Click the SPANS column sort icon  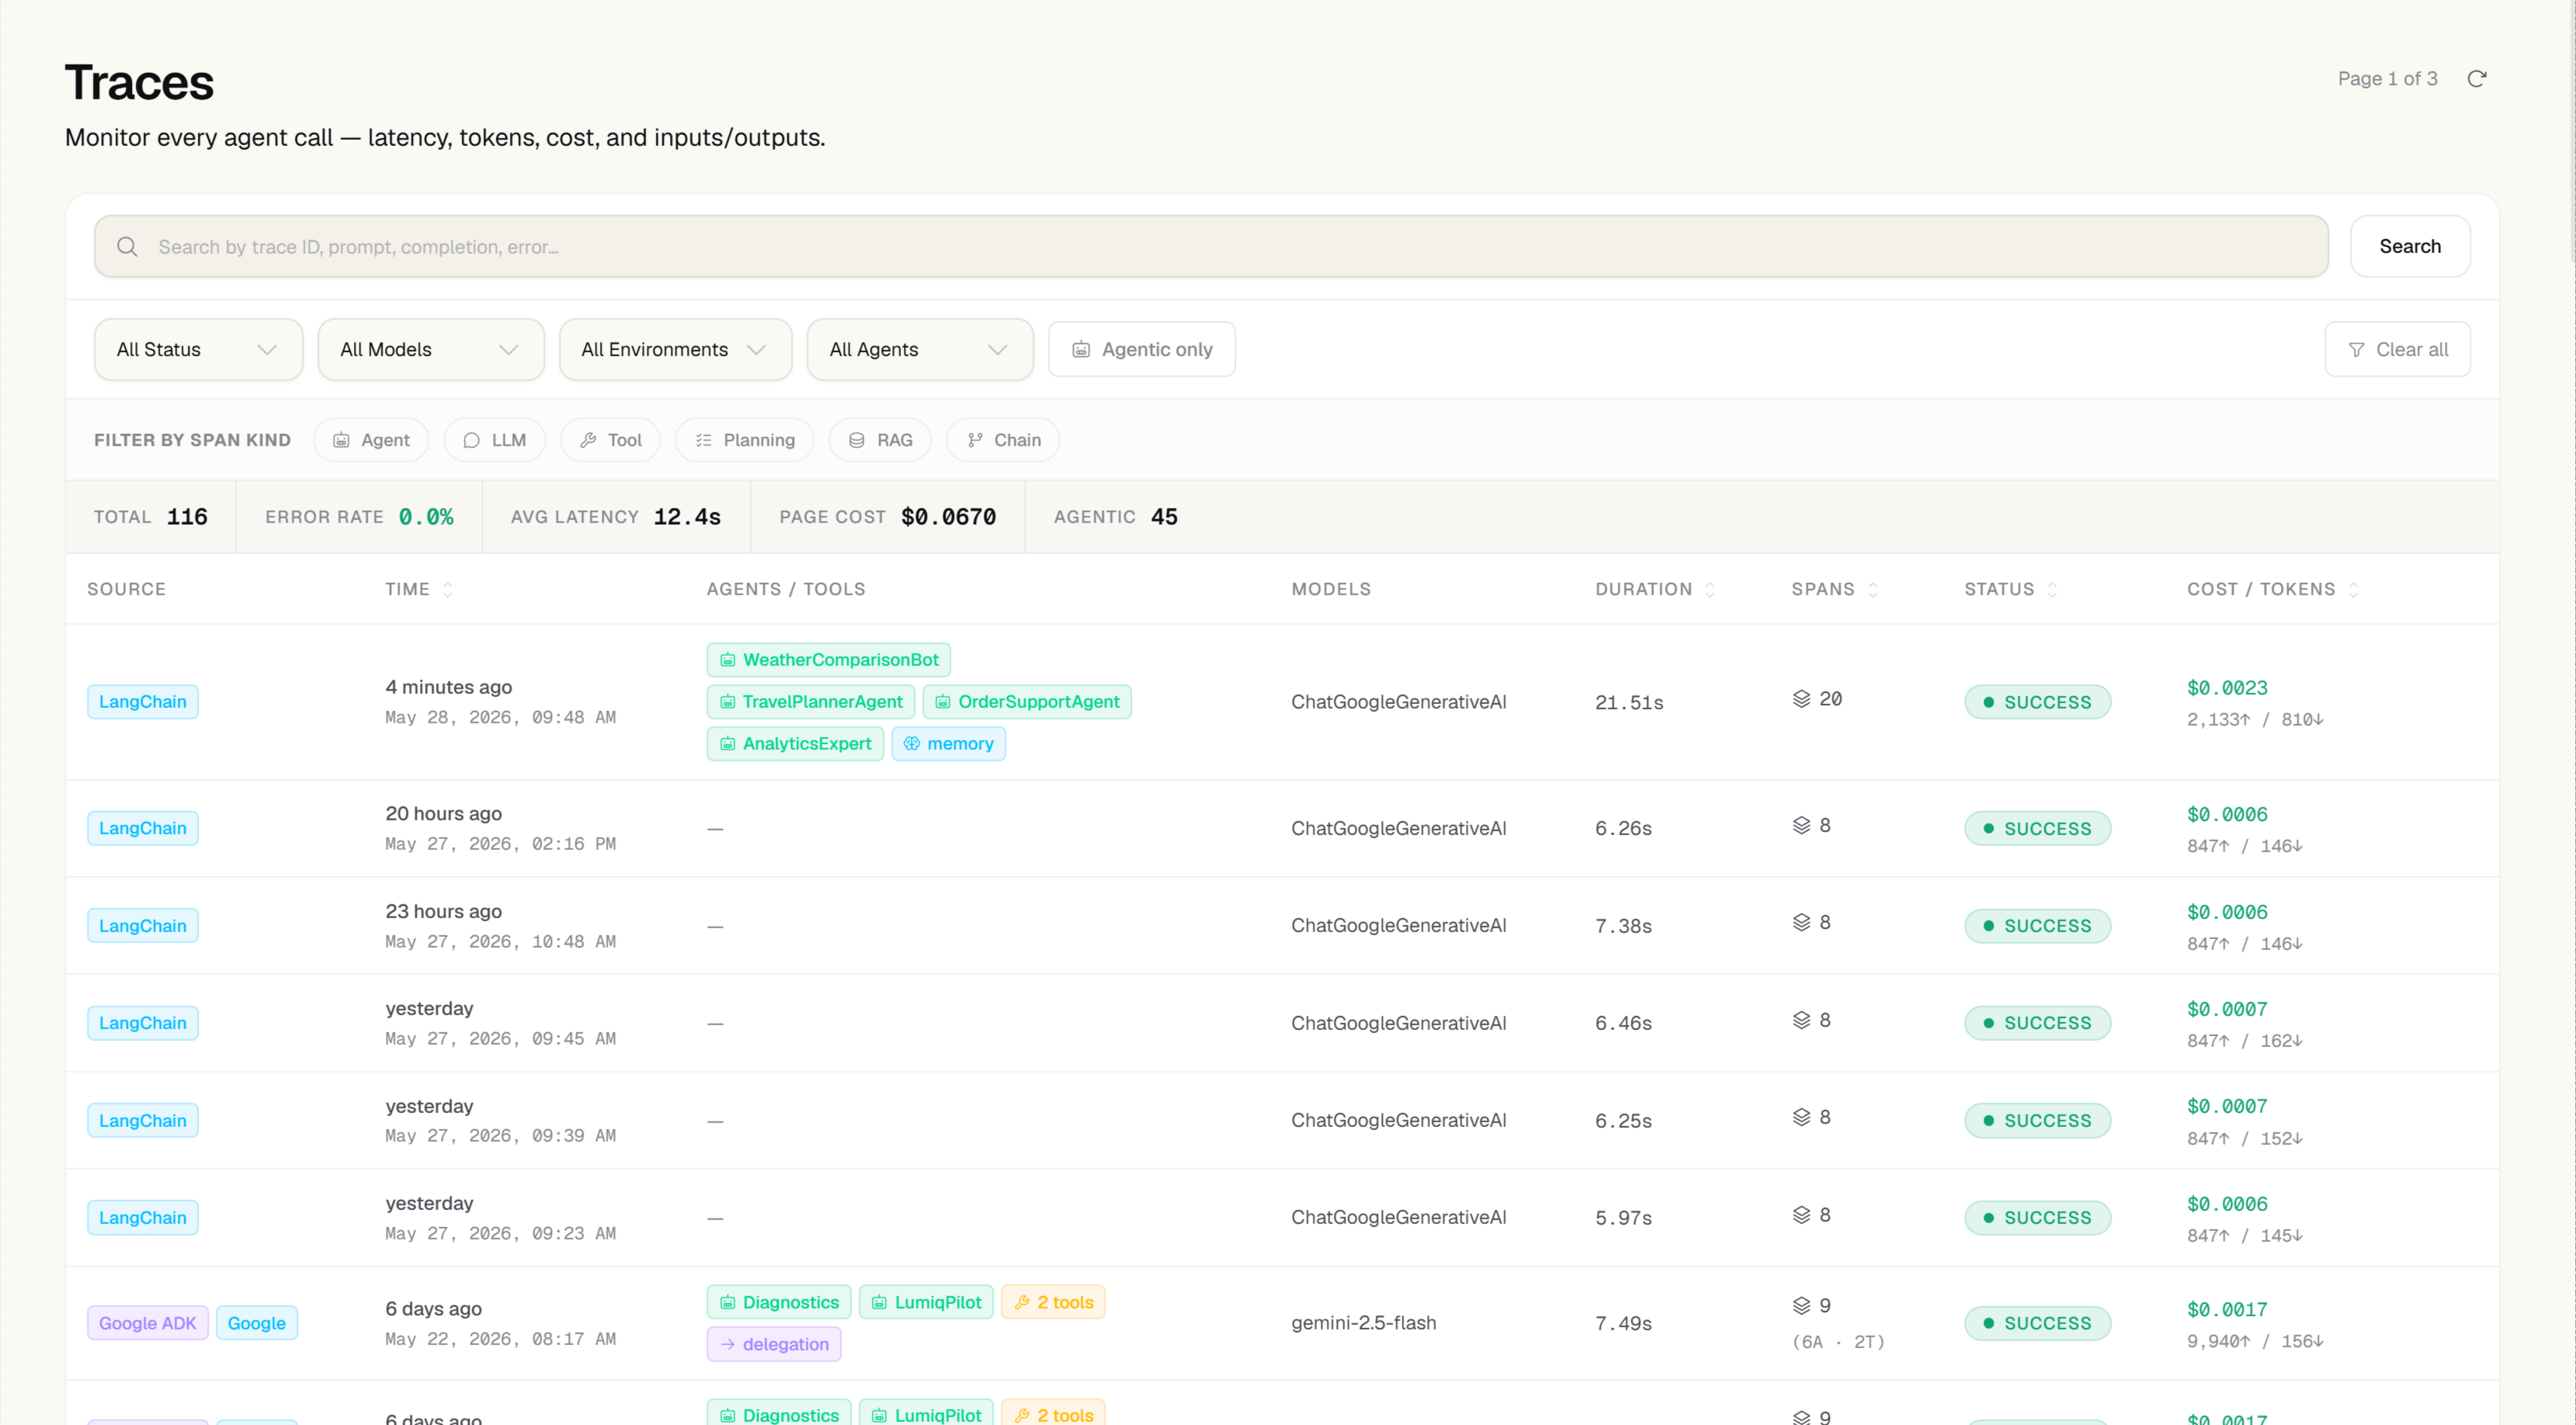1873,590
